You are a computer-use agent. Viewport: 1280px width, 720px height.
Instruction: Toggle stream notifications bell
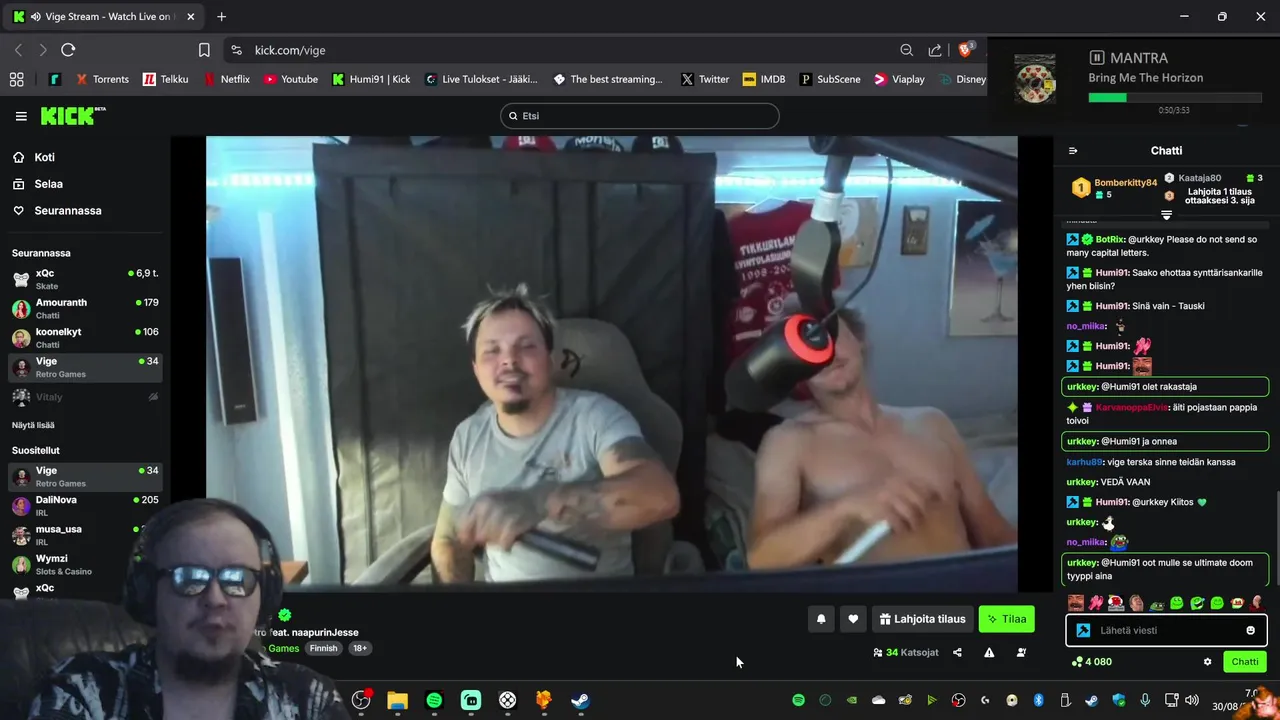click(x=821, y=619)
